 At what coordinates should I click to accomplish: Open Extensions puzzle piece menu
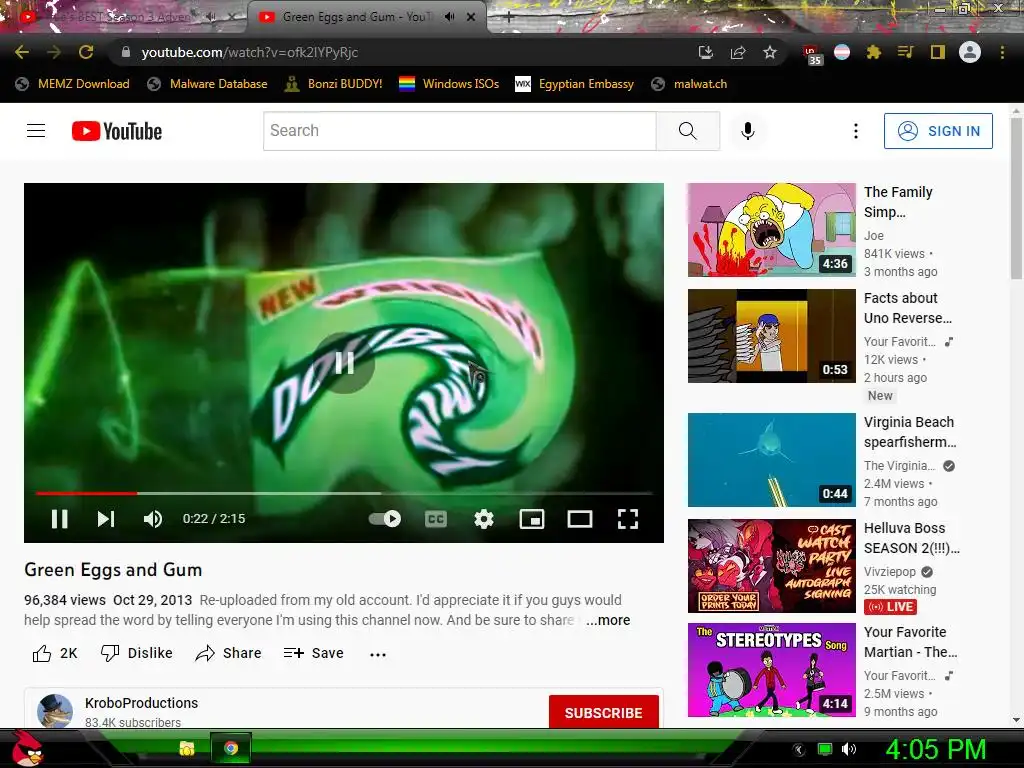[874, 52]
